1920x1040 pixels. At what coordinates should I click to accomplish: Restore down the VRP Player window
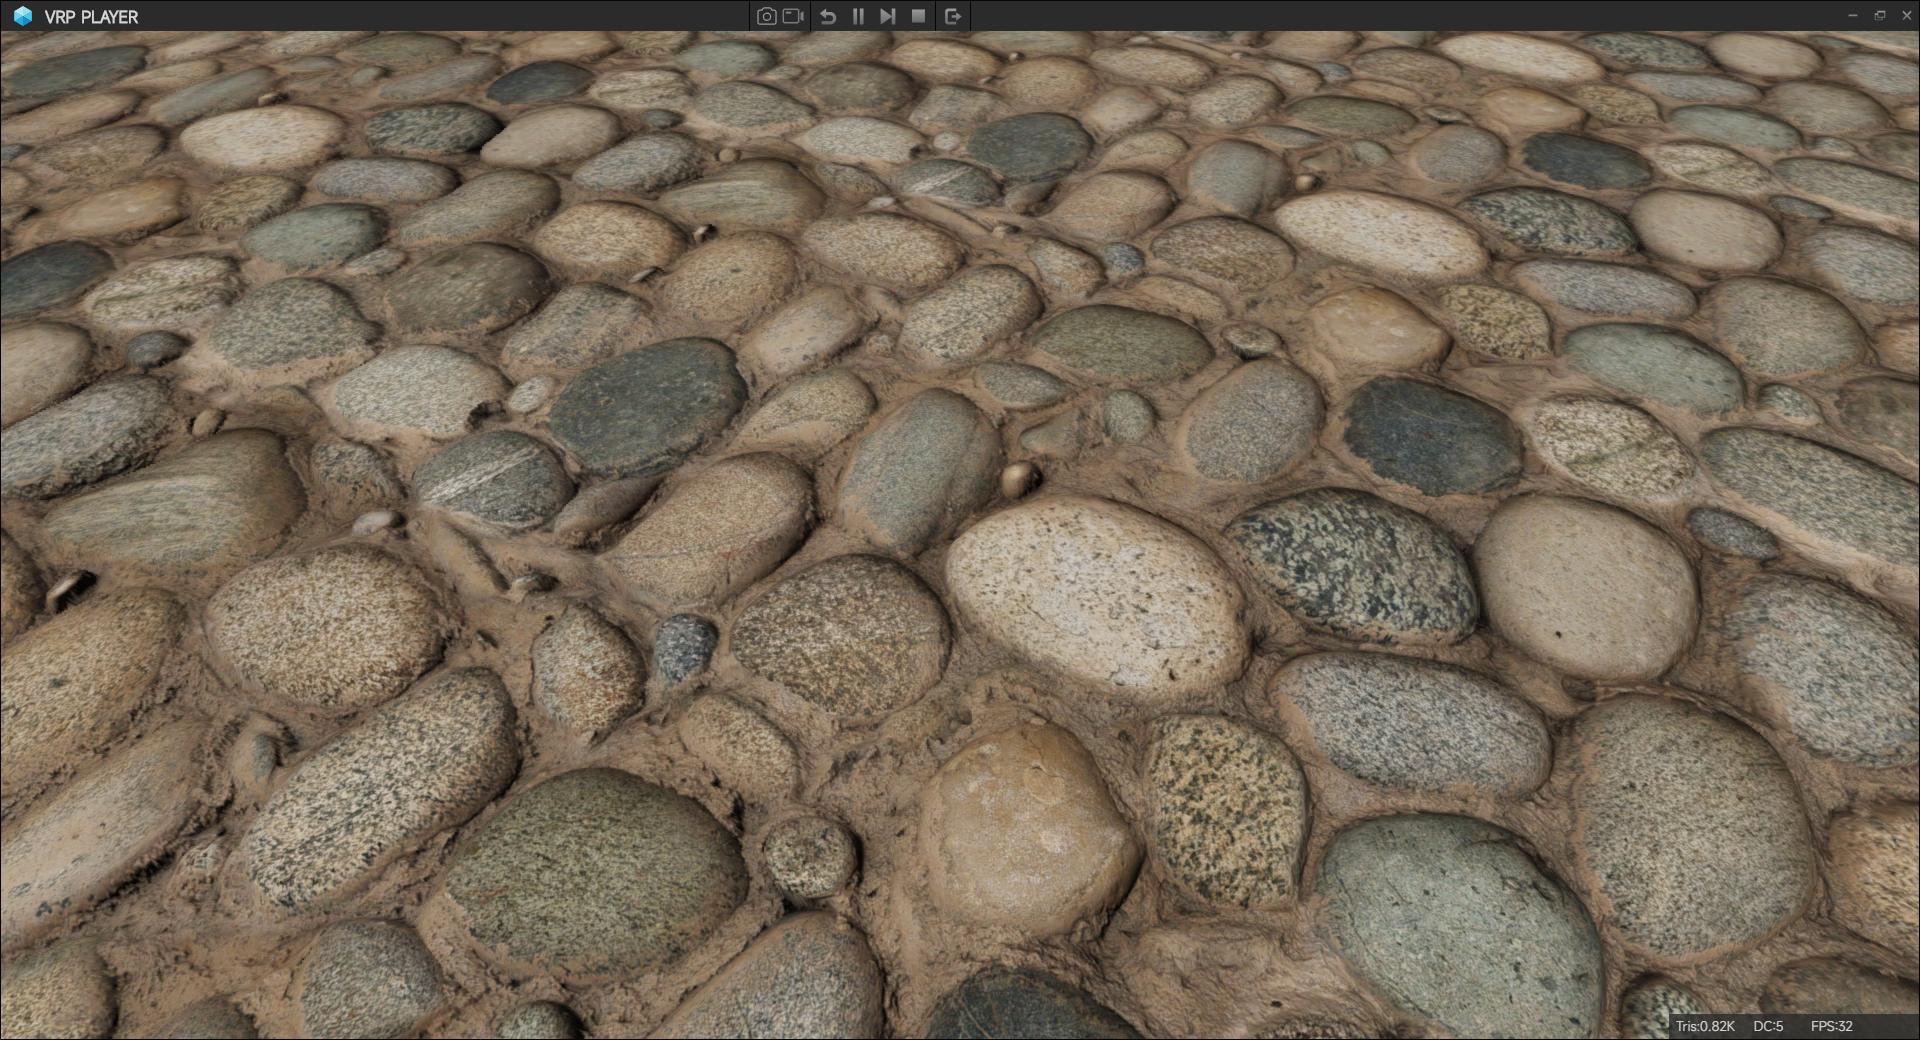[1879, 15]
